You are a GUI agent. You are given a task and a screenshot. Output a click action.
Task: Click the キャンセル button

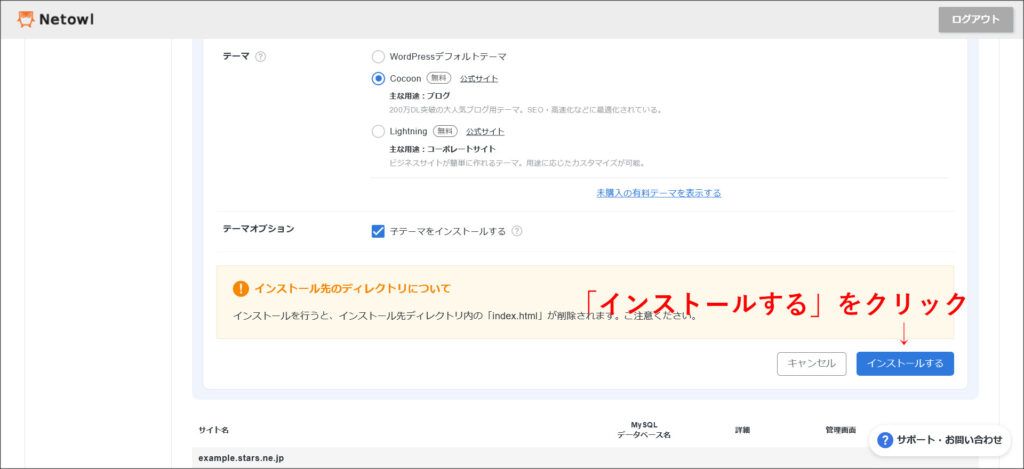[811, 364]
